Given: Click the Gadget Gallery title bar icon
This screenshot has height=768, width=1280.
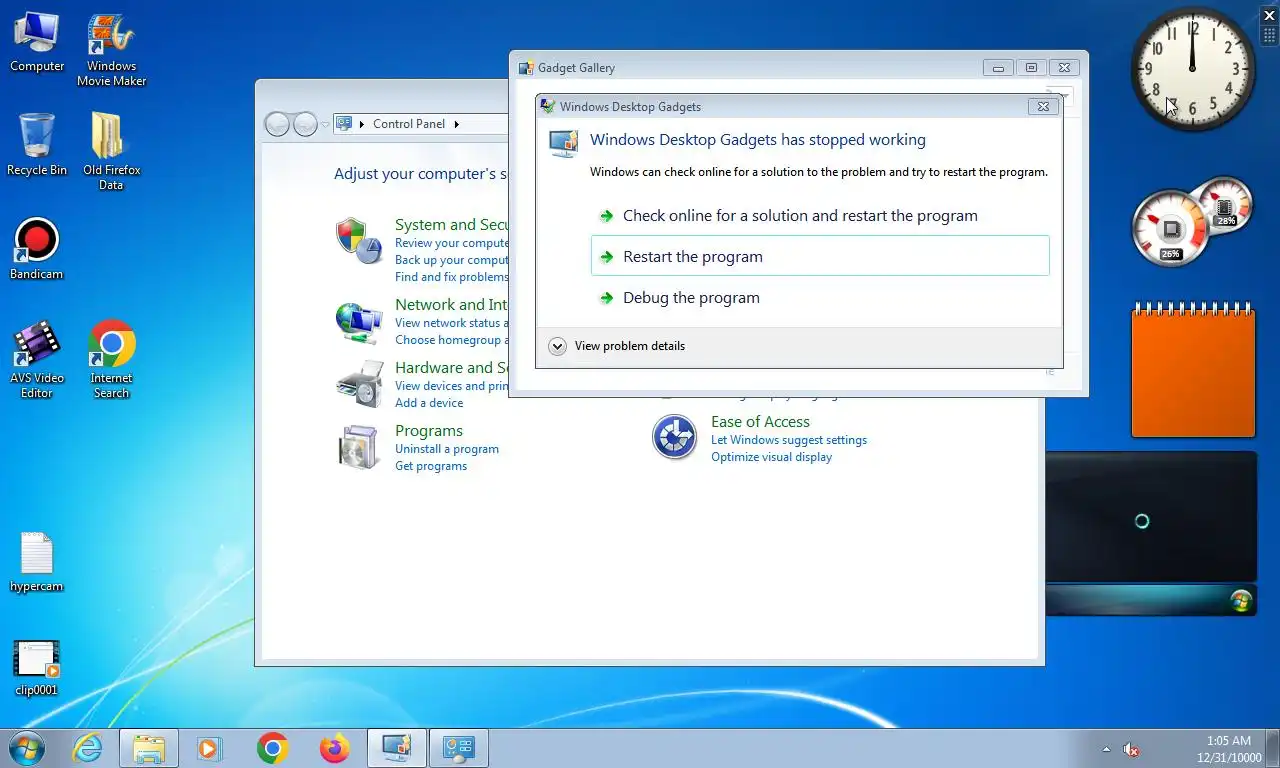Looking at the screenshot, I should click(526, 68).
